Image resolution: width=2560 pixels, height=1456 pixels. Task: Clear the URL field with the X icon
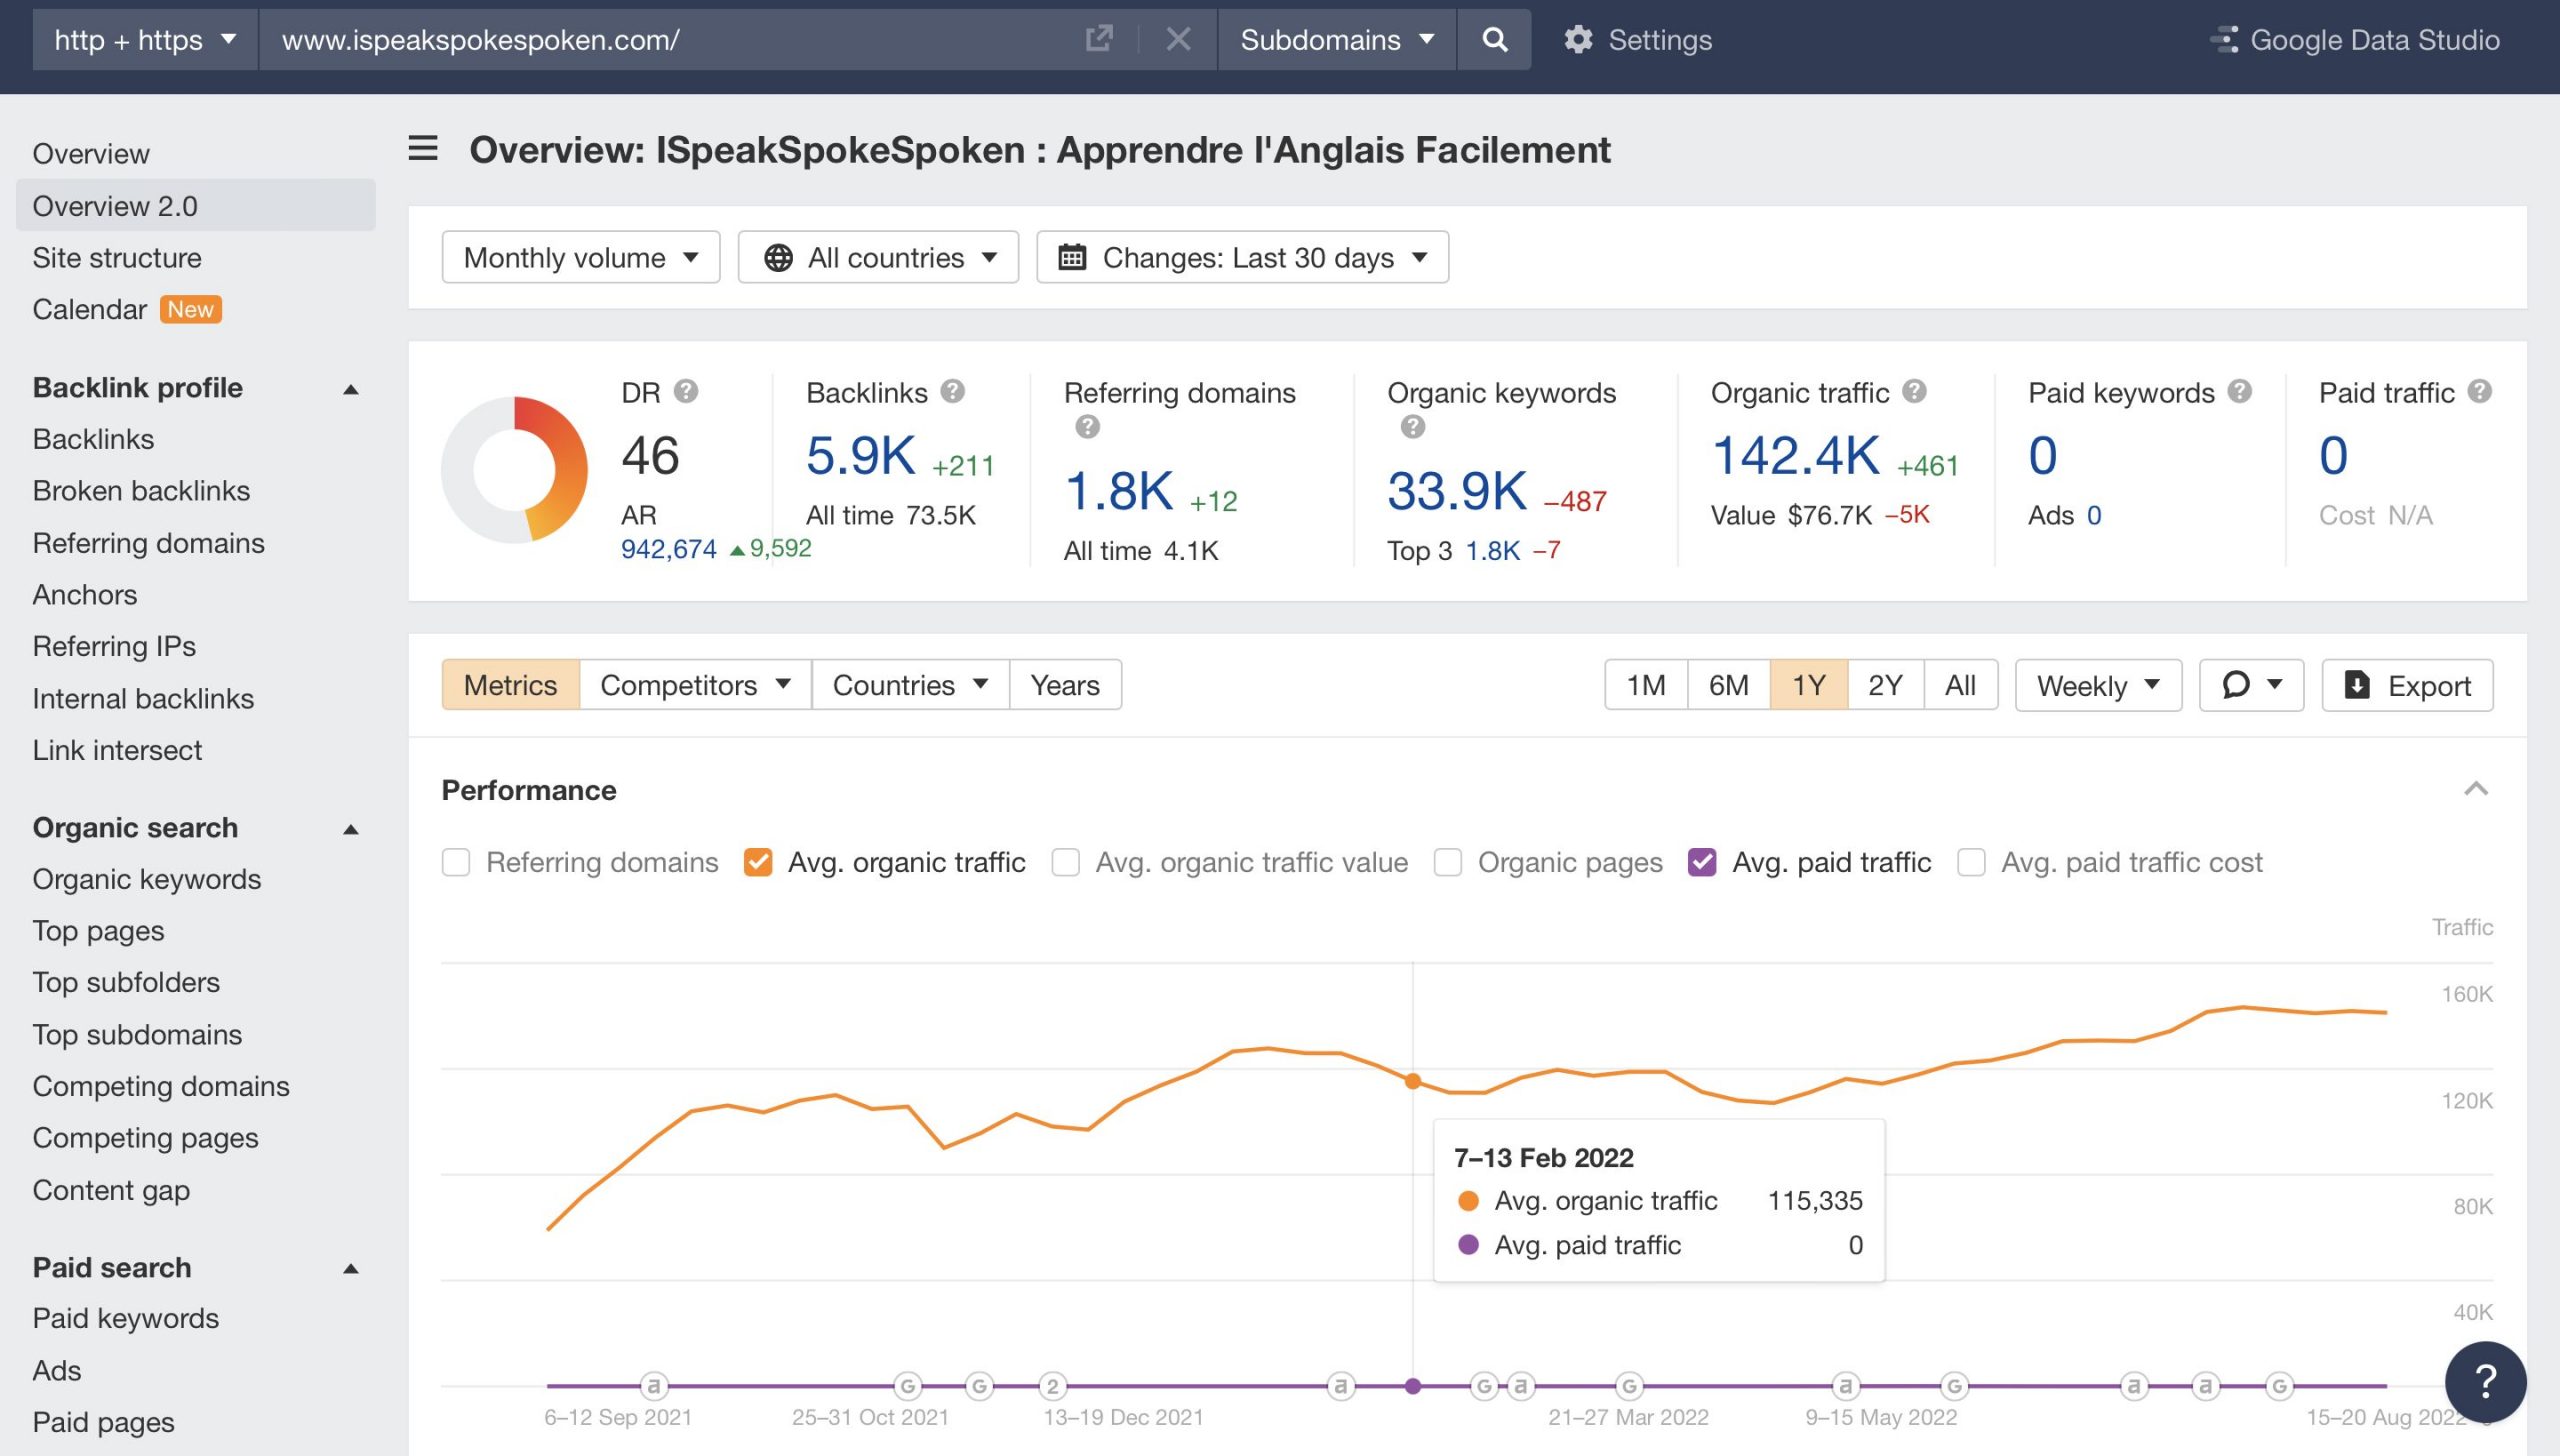click(1178, 39)
